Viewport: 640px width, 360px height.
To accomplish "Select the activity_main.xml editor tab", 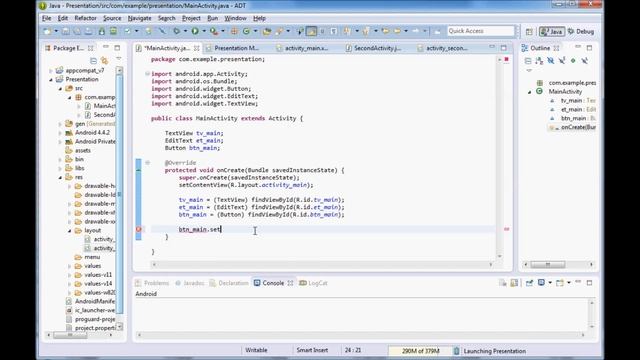I will coord(303,48).
